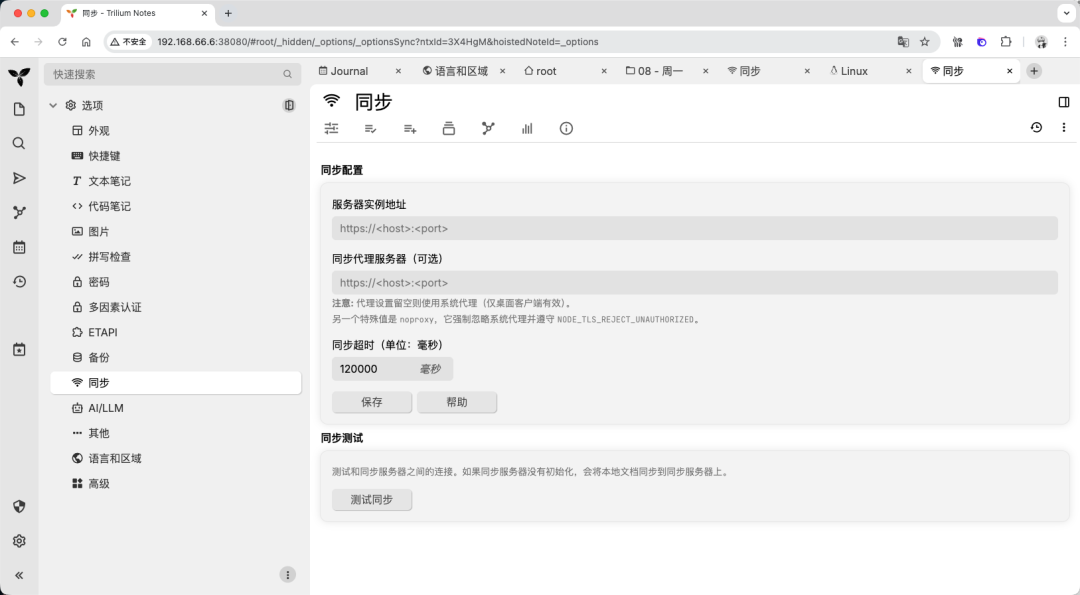Open tree settings three-dot button
The image size is (1080, 595).
288,574
